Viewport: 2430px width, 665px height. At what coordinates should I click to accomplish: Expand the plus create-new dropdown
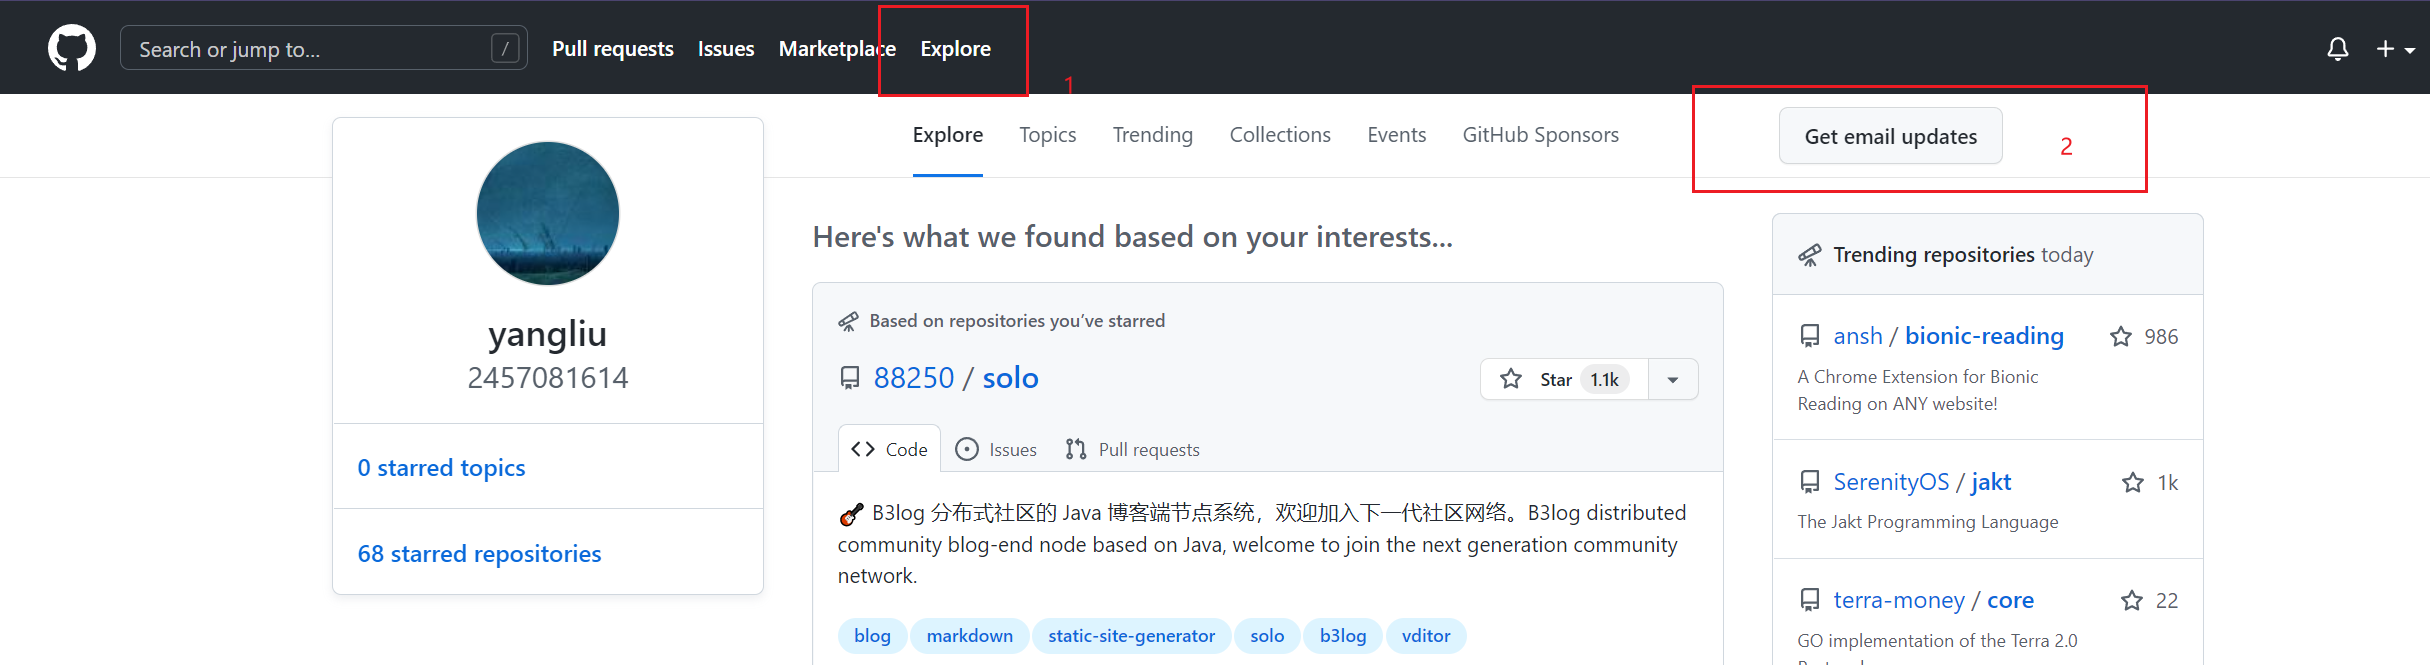(x=2395, y=49)
